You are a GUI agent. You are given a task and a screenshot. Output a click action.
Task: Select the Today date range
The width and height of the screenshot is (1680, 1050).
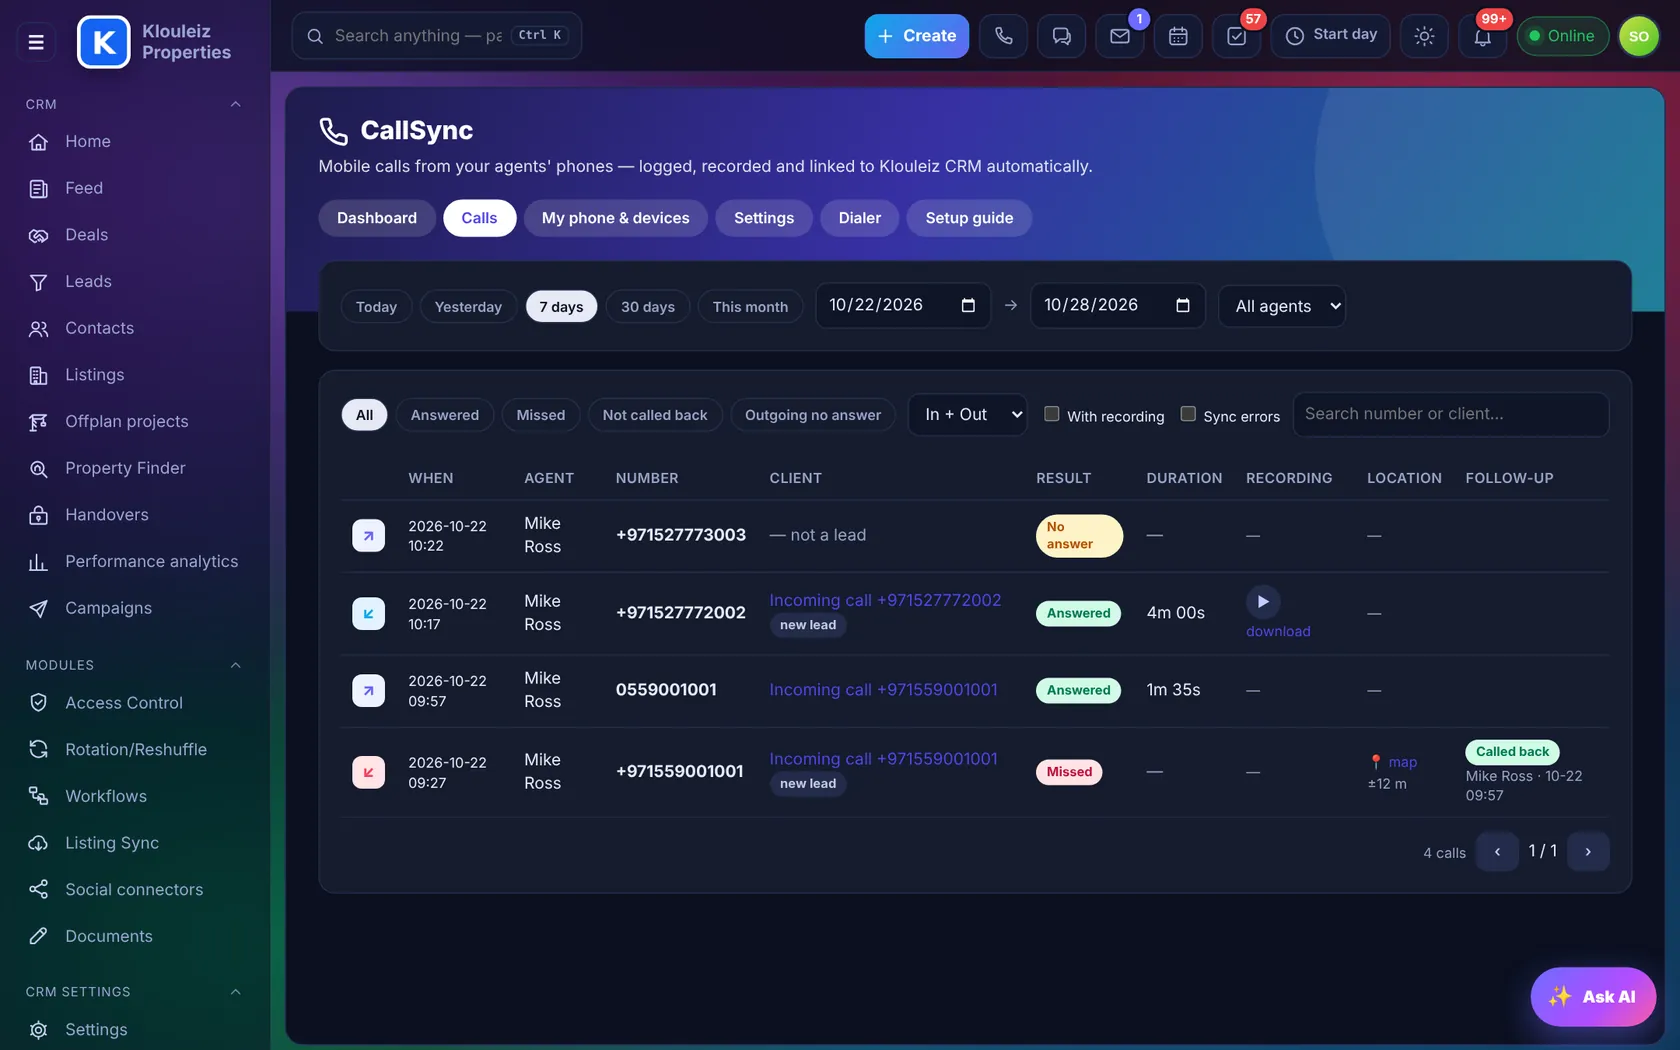pos(376,307)
